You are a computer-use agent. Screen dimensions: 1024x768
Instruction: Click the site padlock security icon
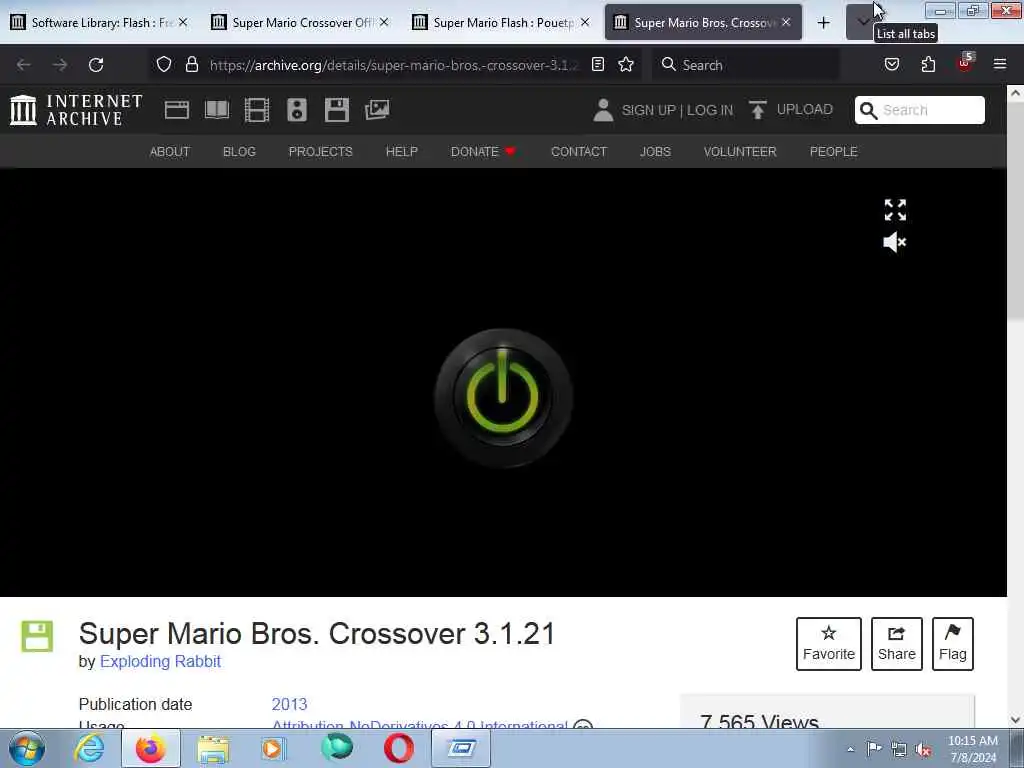[x=191, y=64]
